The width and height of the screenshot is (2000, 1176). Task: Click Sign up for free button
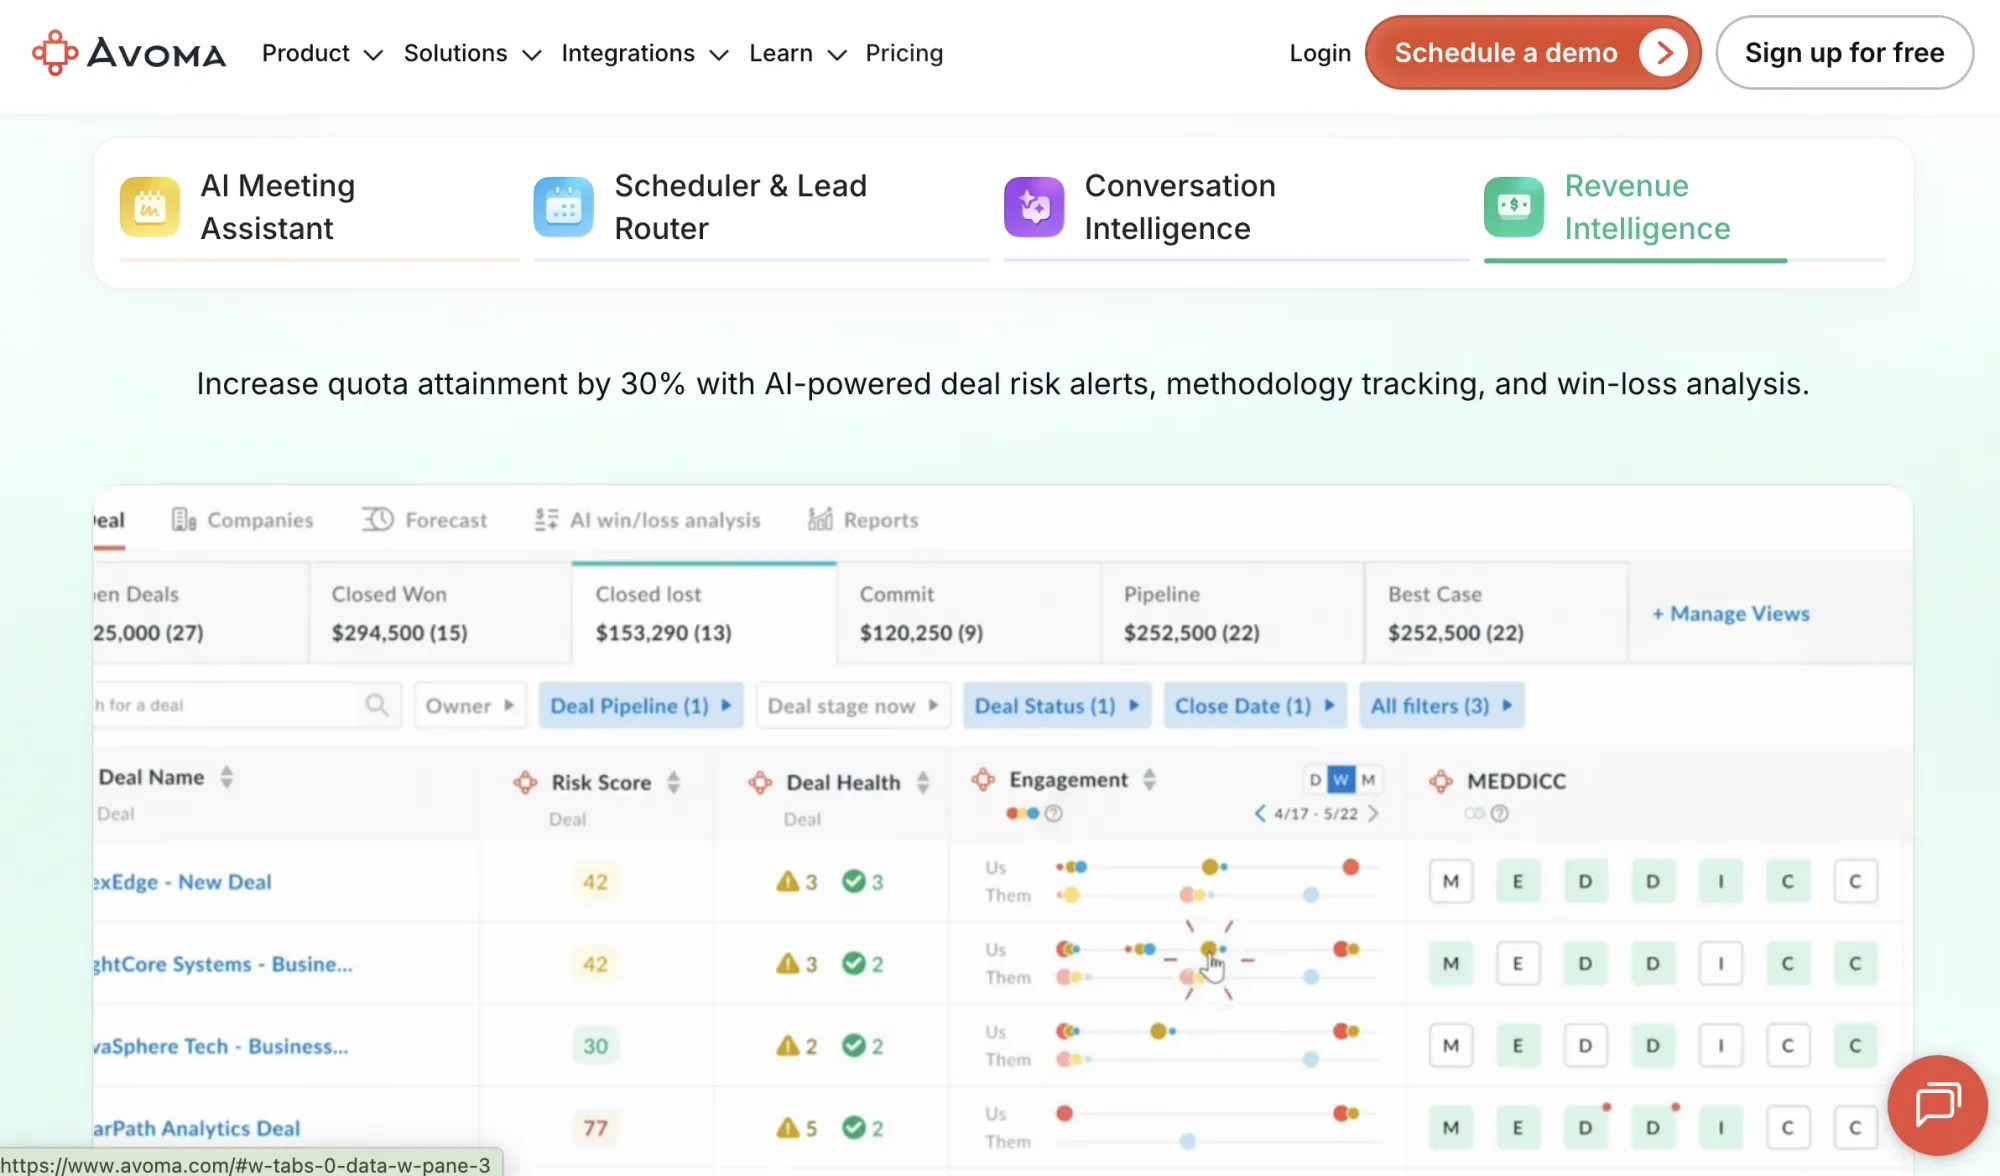1844,52
